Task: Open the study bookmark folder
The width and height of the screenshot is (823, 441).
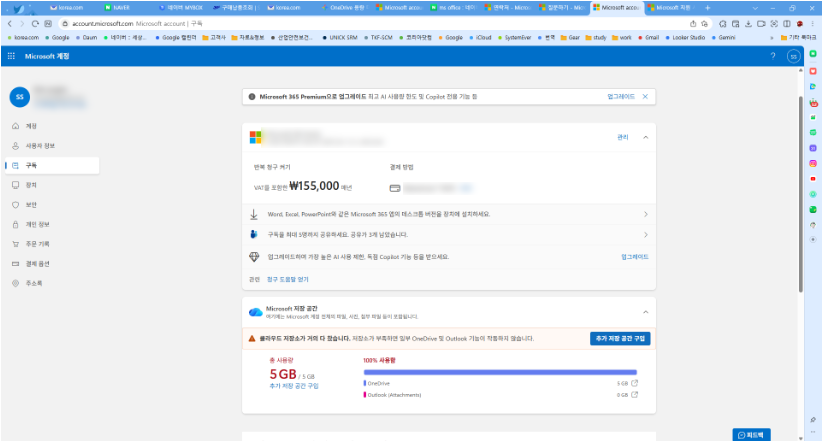Action: click(596, 38)
